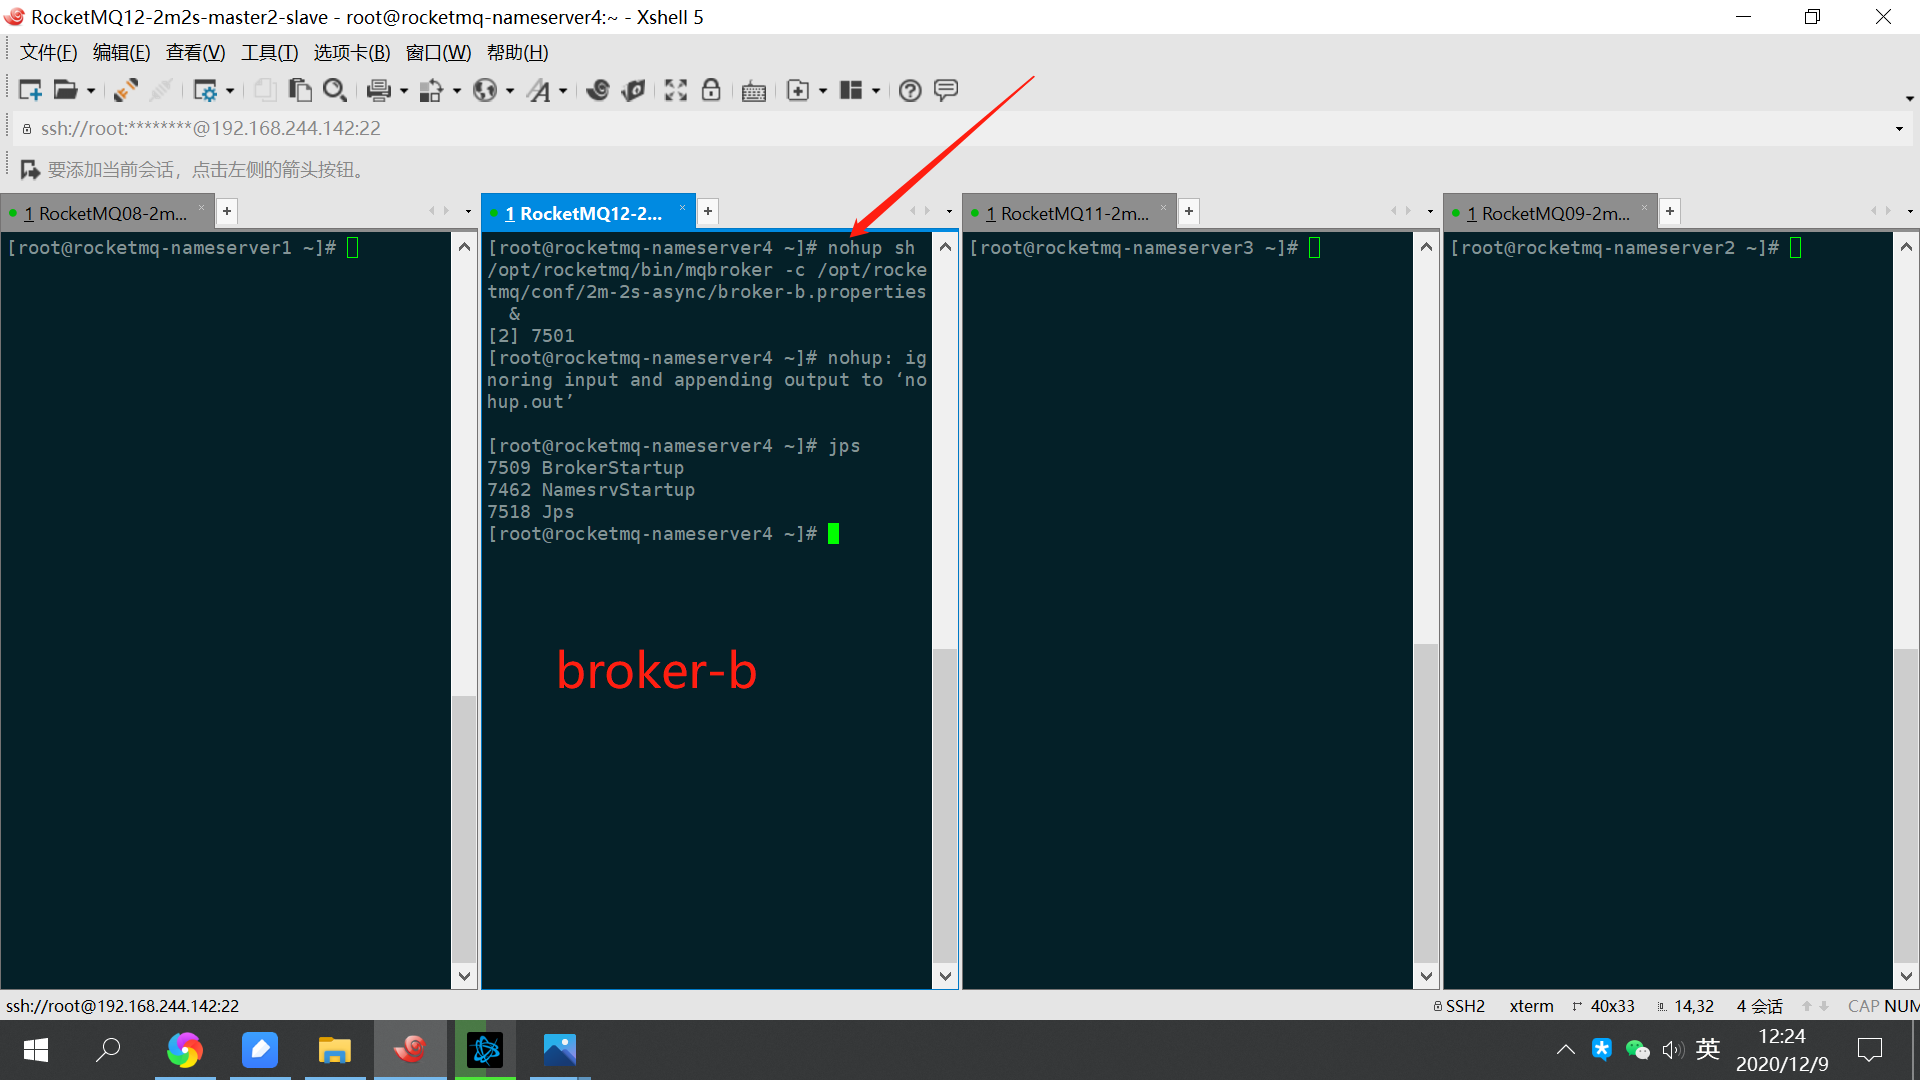Click scroll-down arrow in nameserver1 pane

pos(464,976)
